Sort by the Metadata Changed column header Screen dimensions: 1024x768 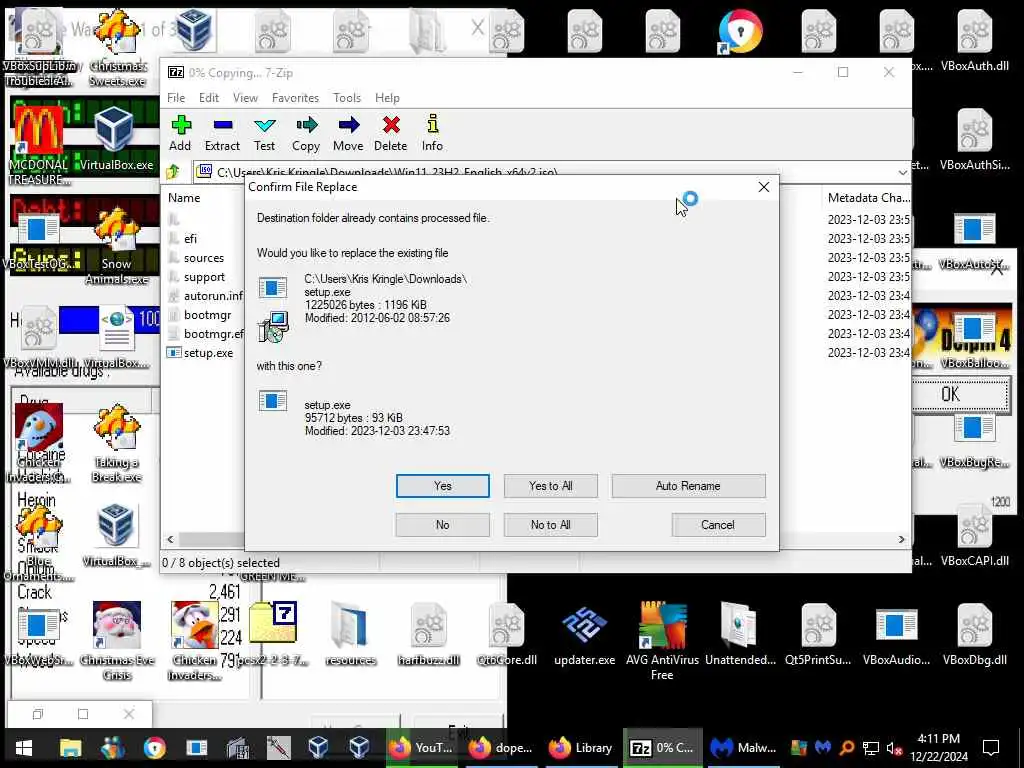867,198
